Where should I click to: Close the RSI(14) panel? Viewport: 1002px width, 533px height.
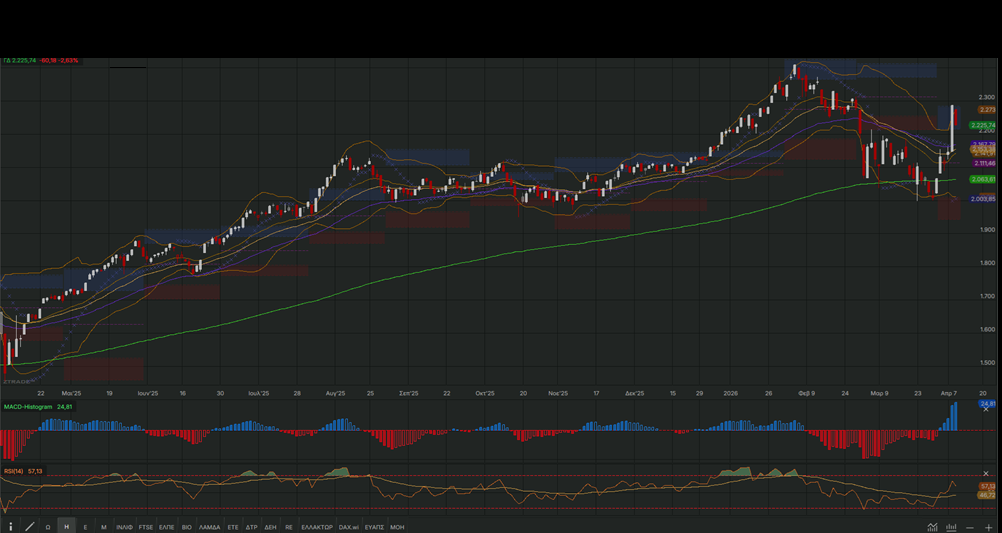[985, 474]
